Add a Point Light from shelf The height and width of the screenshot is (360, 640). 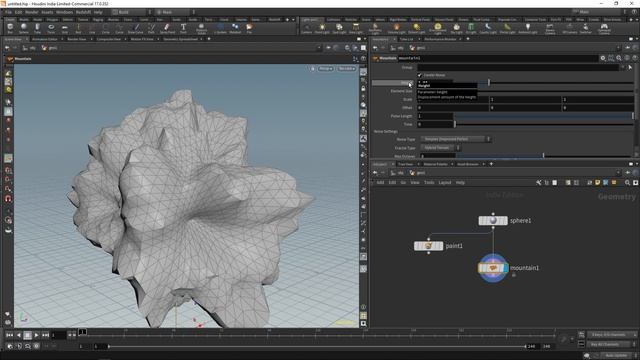pos(322,29)
